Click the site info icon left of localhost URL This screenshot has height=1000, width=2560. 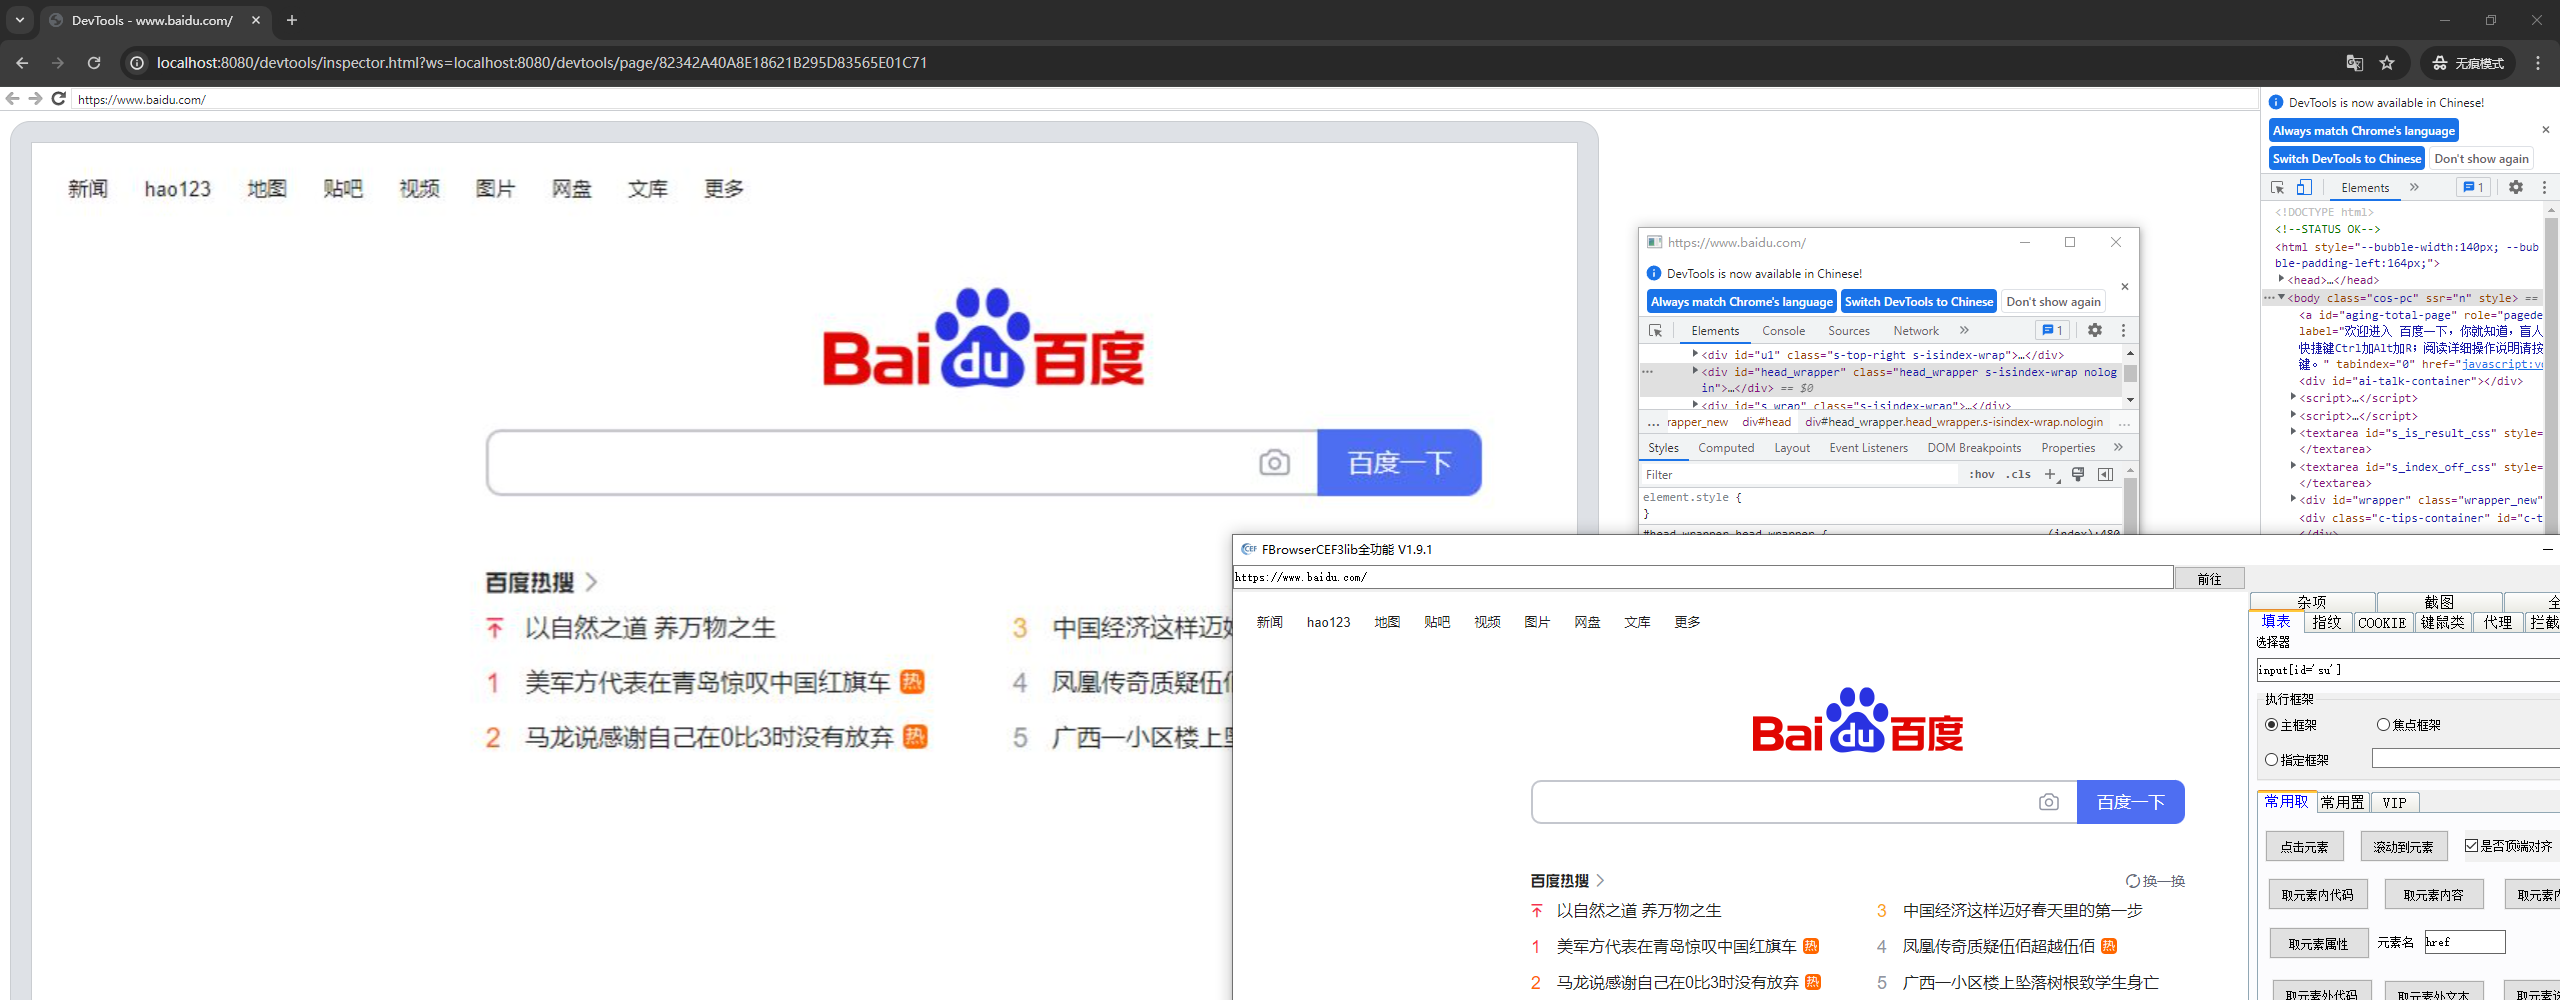click(x=137, y=63)
